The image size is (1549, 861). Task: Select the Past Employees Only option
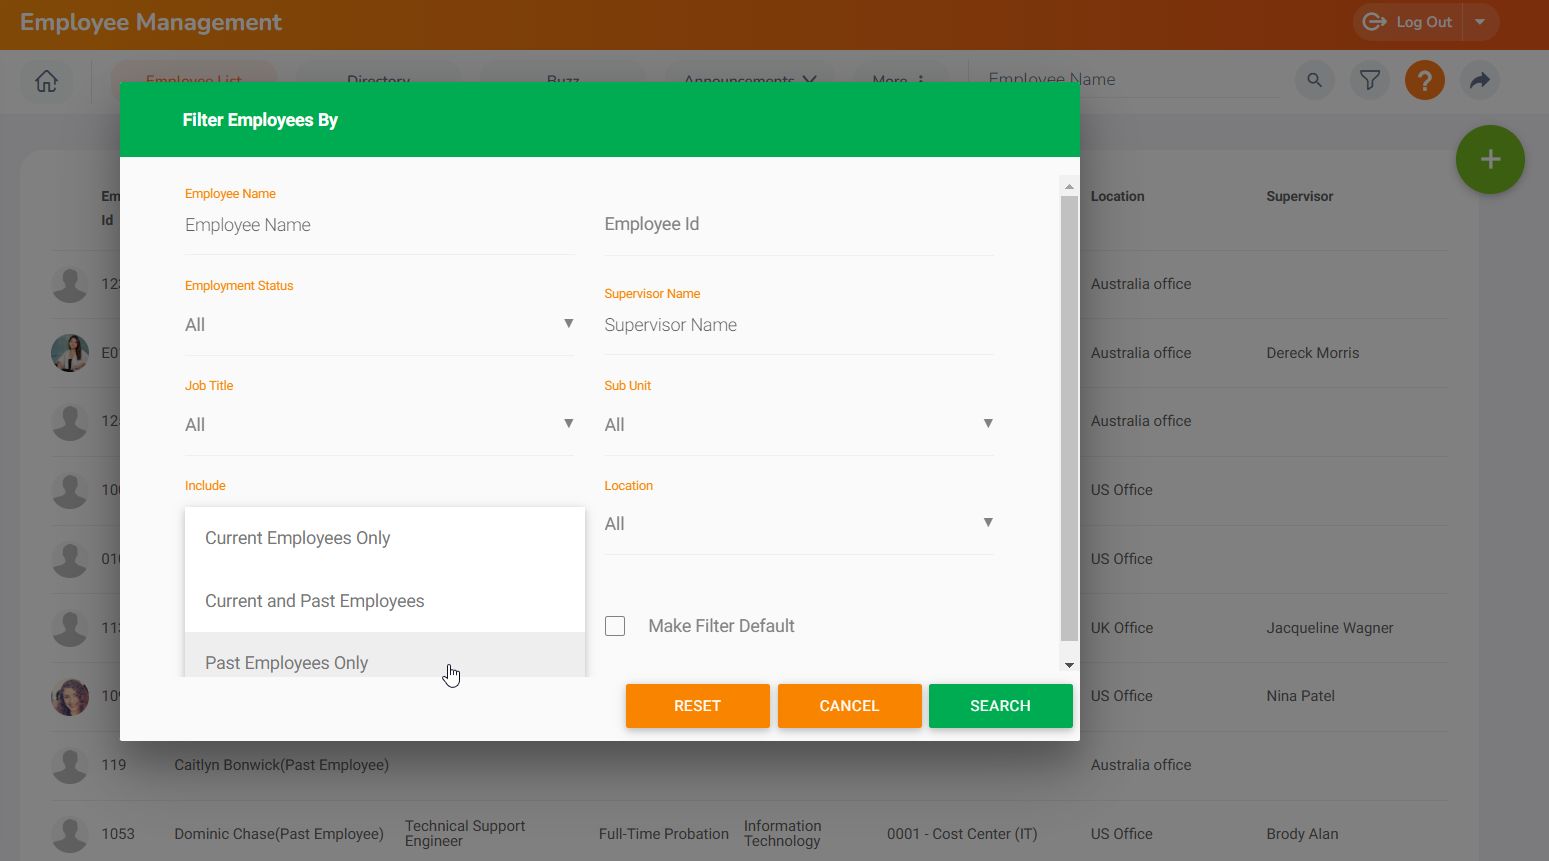point(287,662)
